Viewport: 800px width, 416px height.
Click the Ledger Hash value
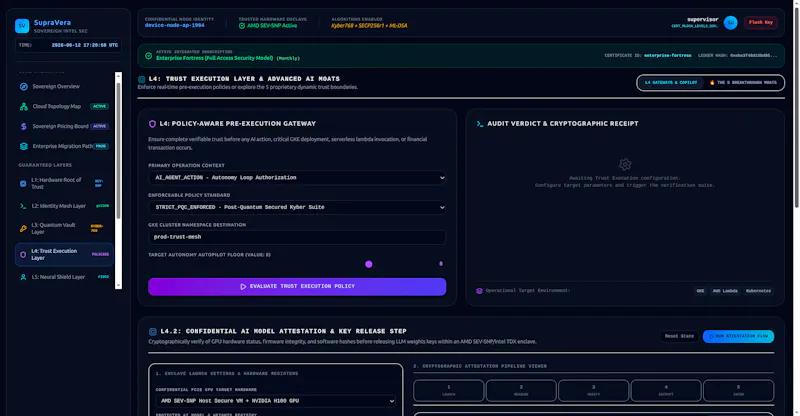tap(754, 56)
